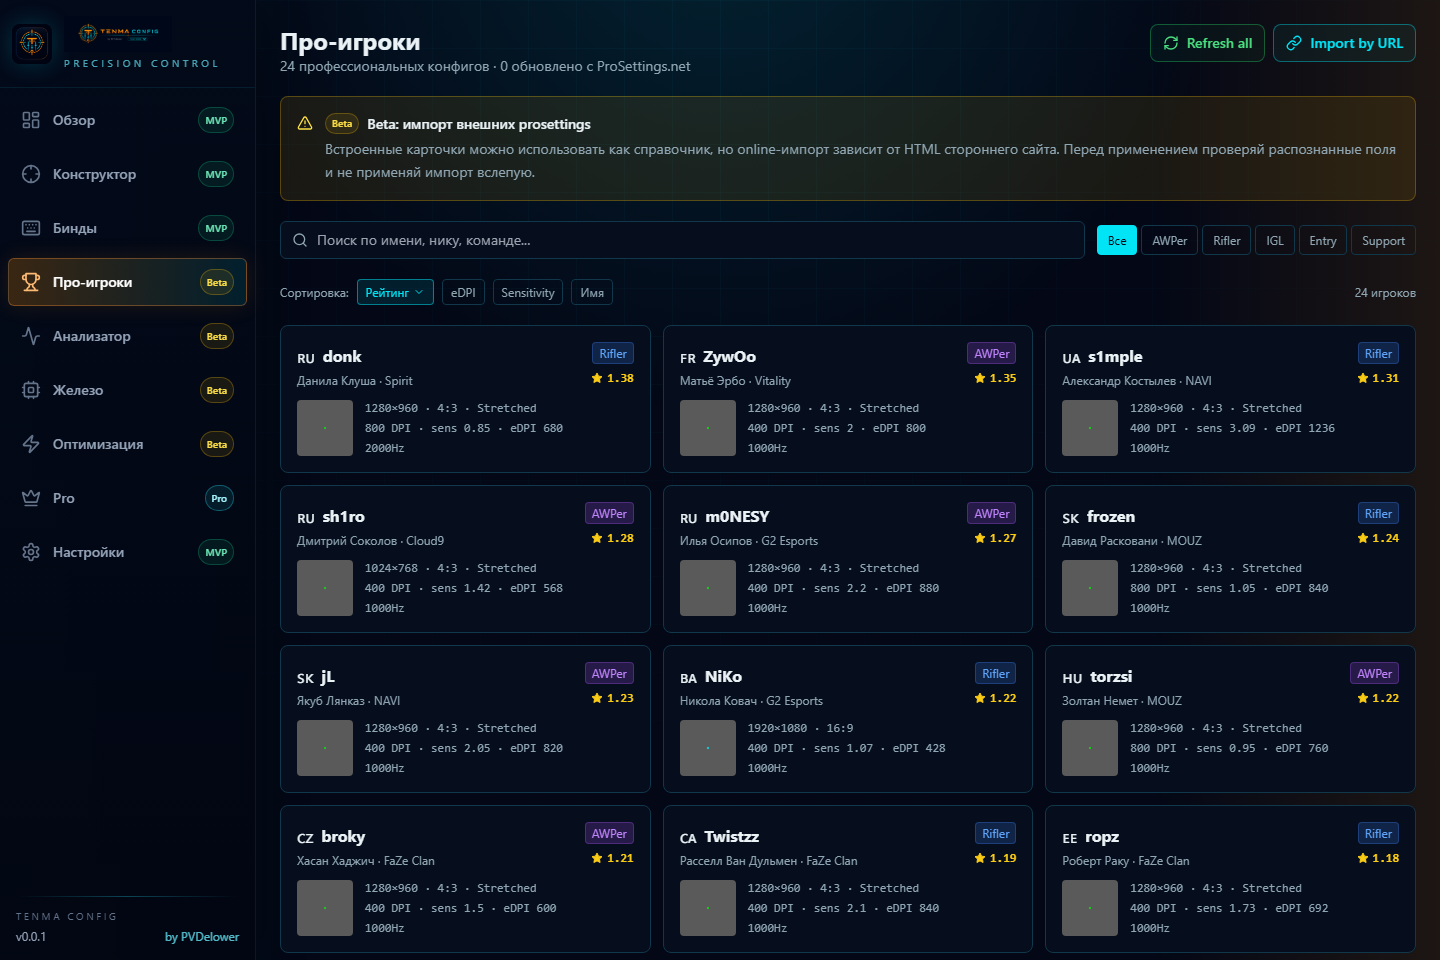Viewport: 1440px width, 960px height.
Task: Click '1920×1080 · 16:9' on NiKo card
Action: (801, 728)
